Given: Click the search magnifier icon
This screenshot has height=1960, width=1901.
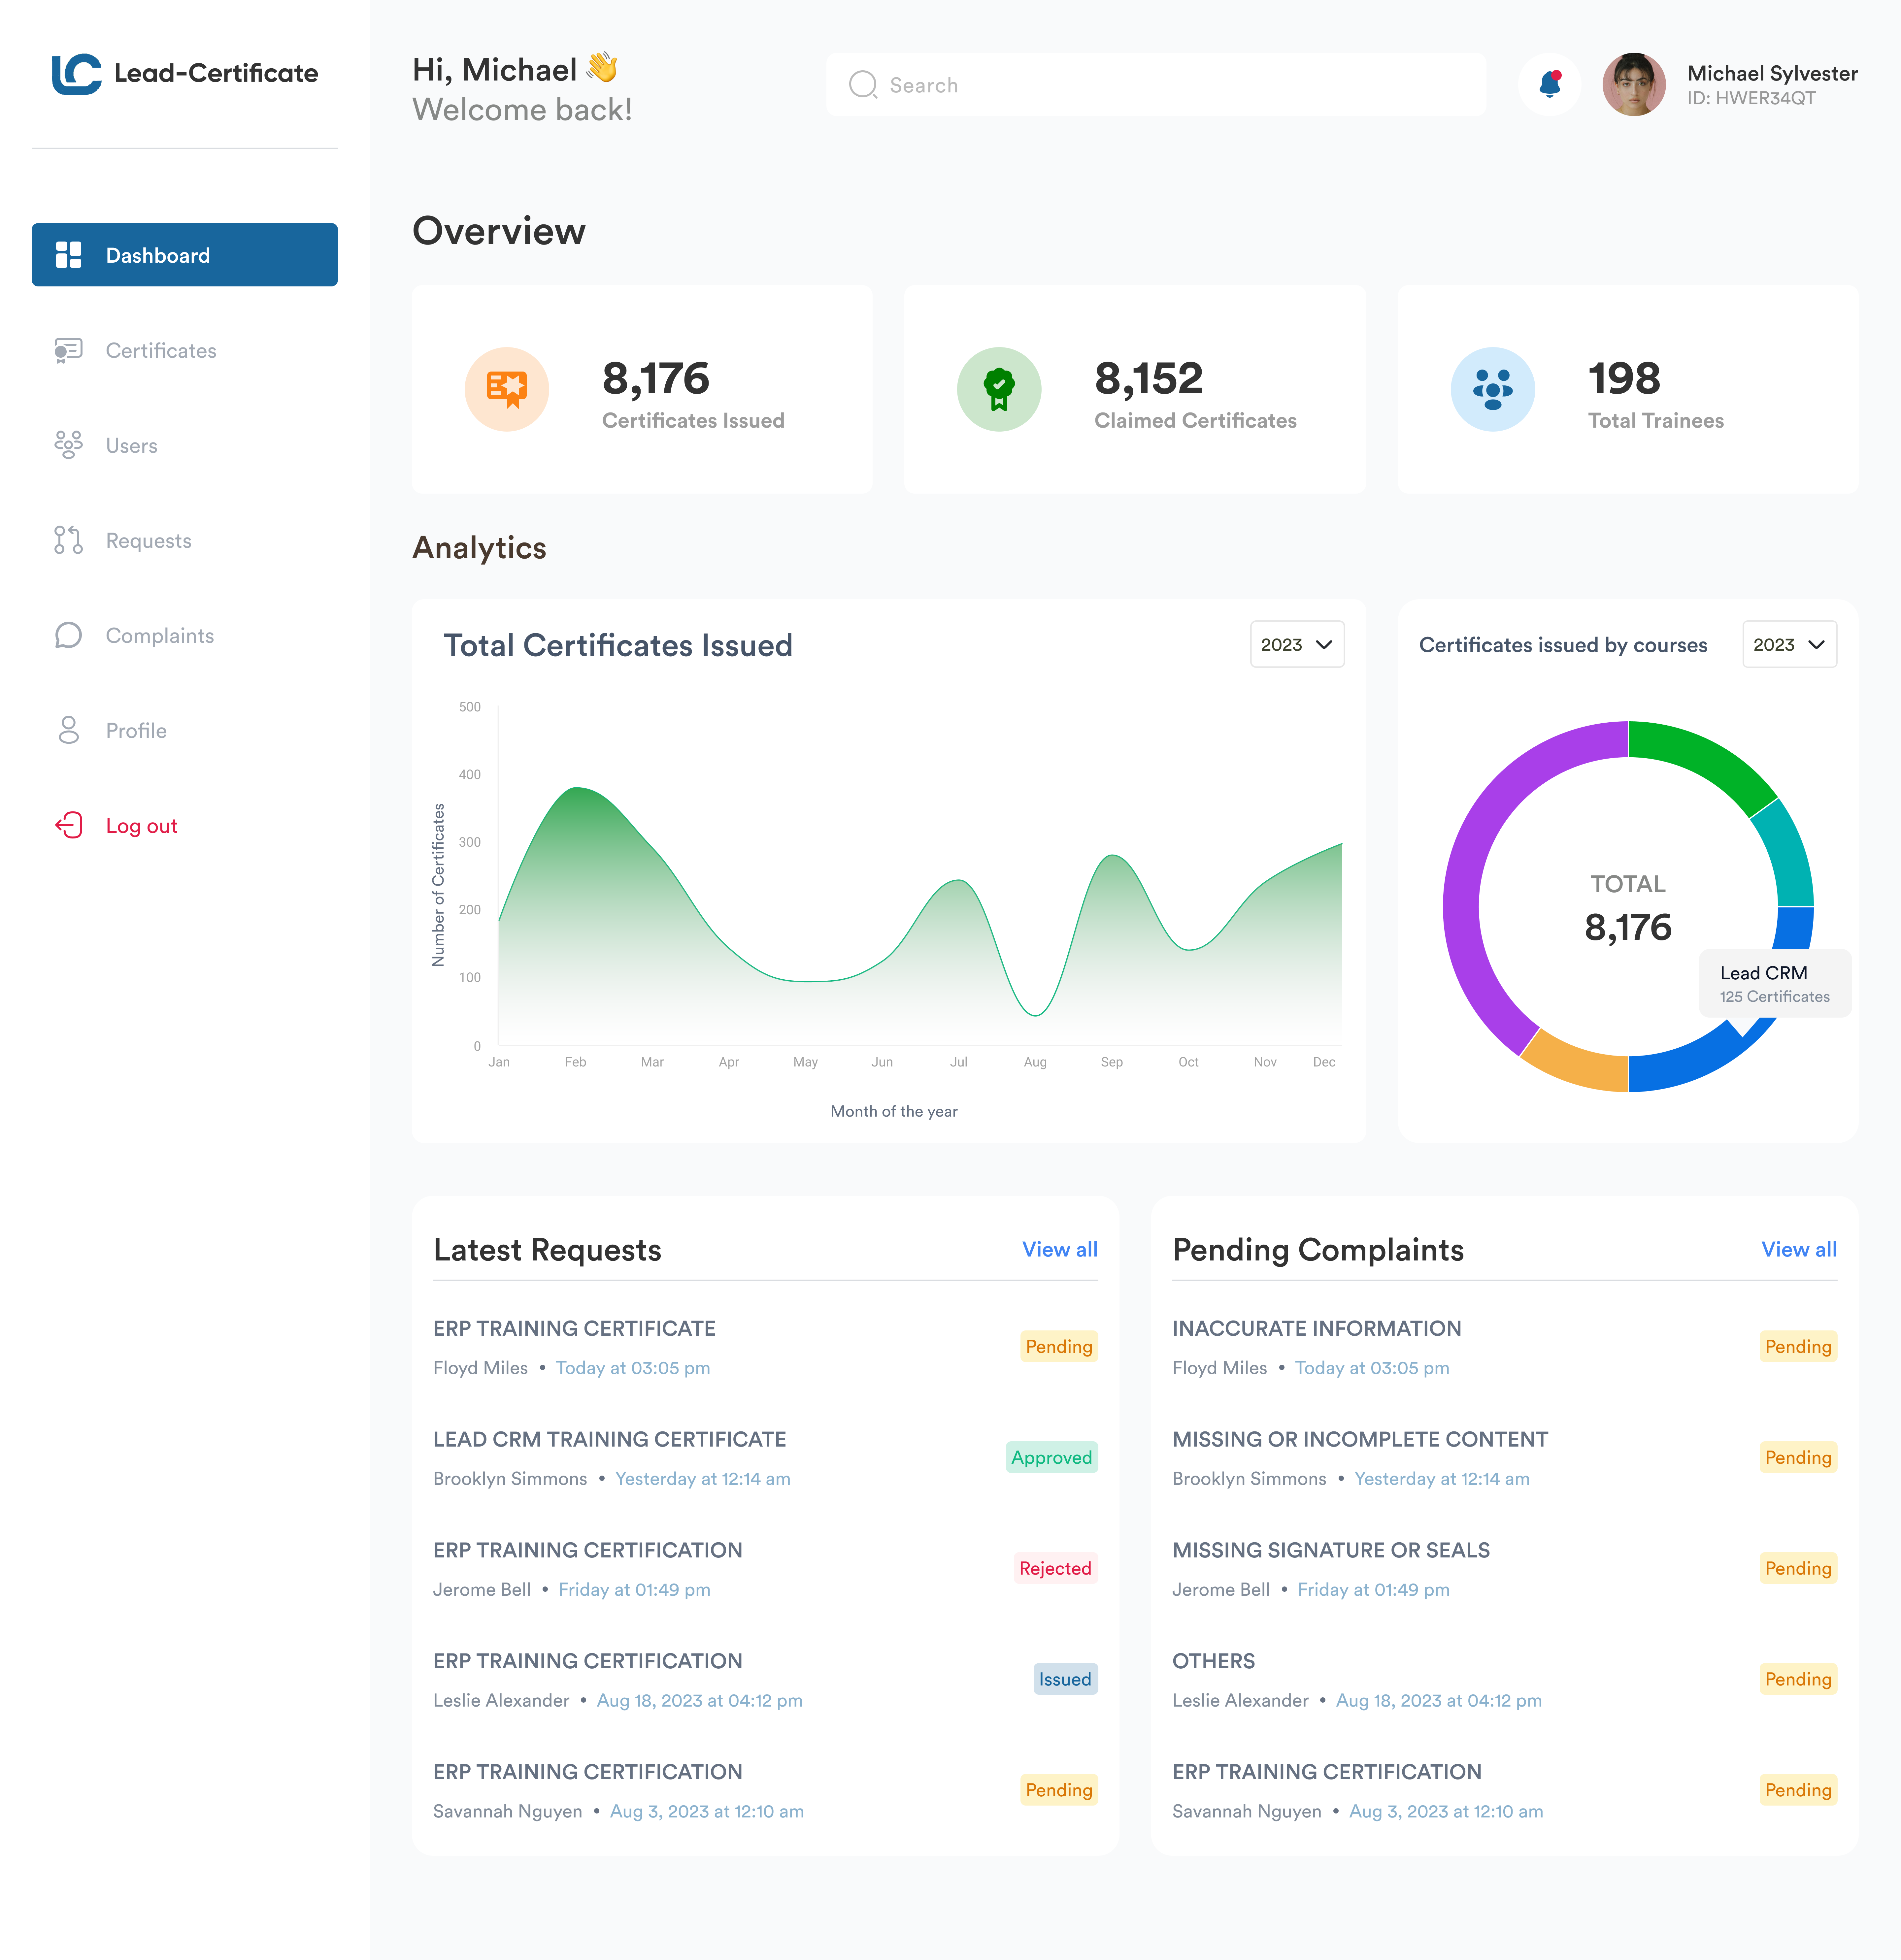Looking at the screenshot, I should click(x=863, y=85).
